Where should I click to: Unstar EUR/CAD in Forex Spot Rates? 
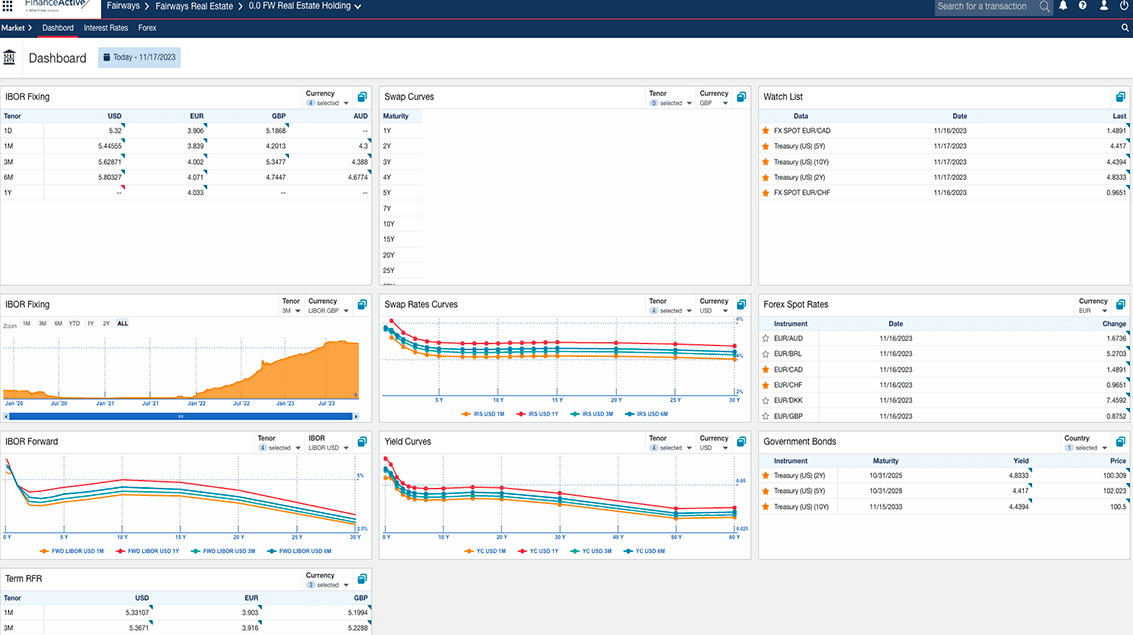click(x=766, y=370)
